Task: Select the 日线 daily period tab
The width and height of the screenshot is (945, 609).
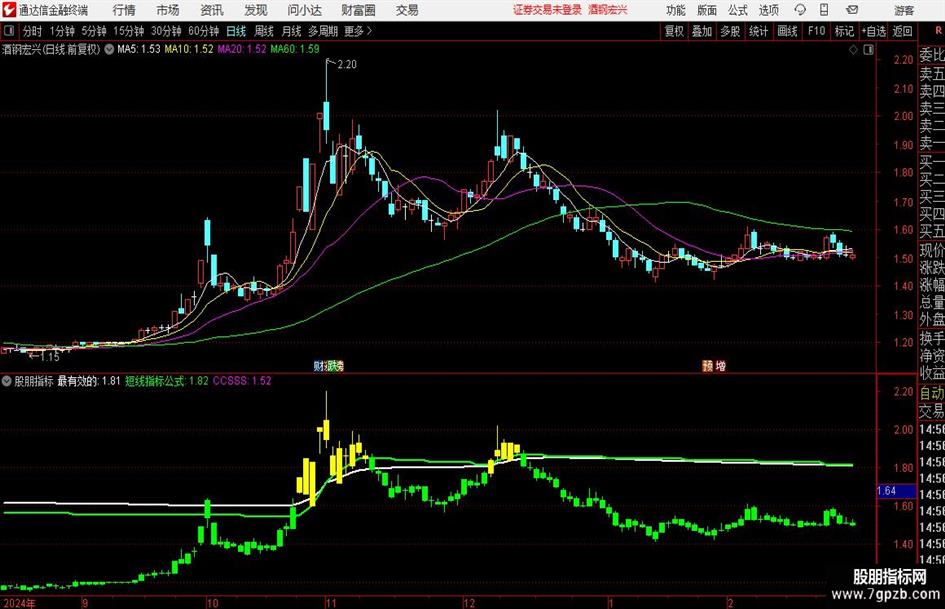Action: pyautogui.click(x=236, y=31)
